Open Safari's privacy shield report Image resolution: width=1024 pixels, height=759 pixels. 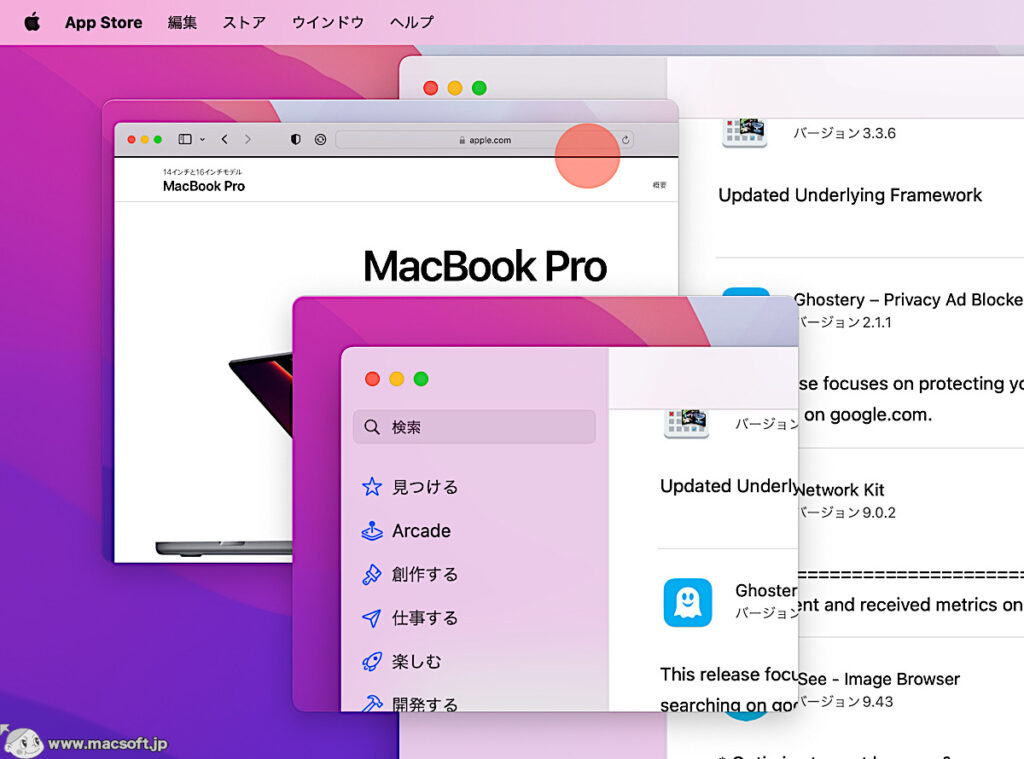pos(296,139)
